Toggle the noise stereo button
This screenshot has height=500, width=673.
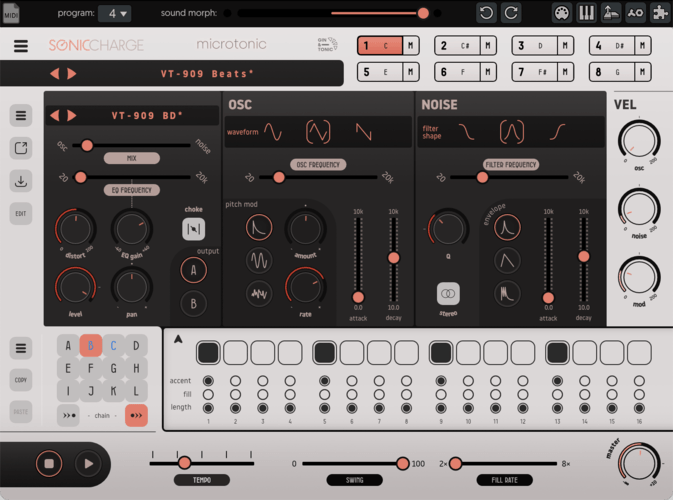[448, 294]
